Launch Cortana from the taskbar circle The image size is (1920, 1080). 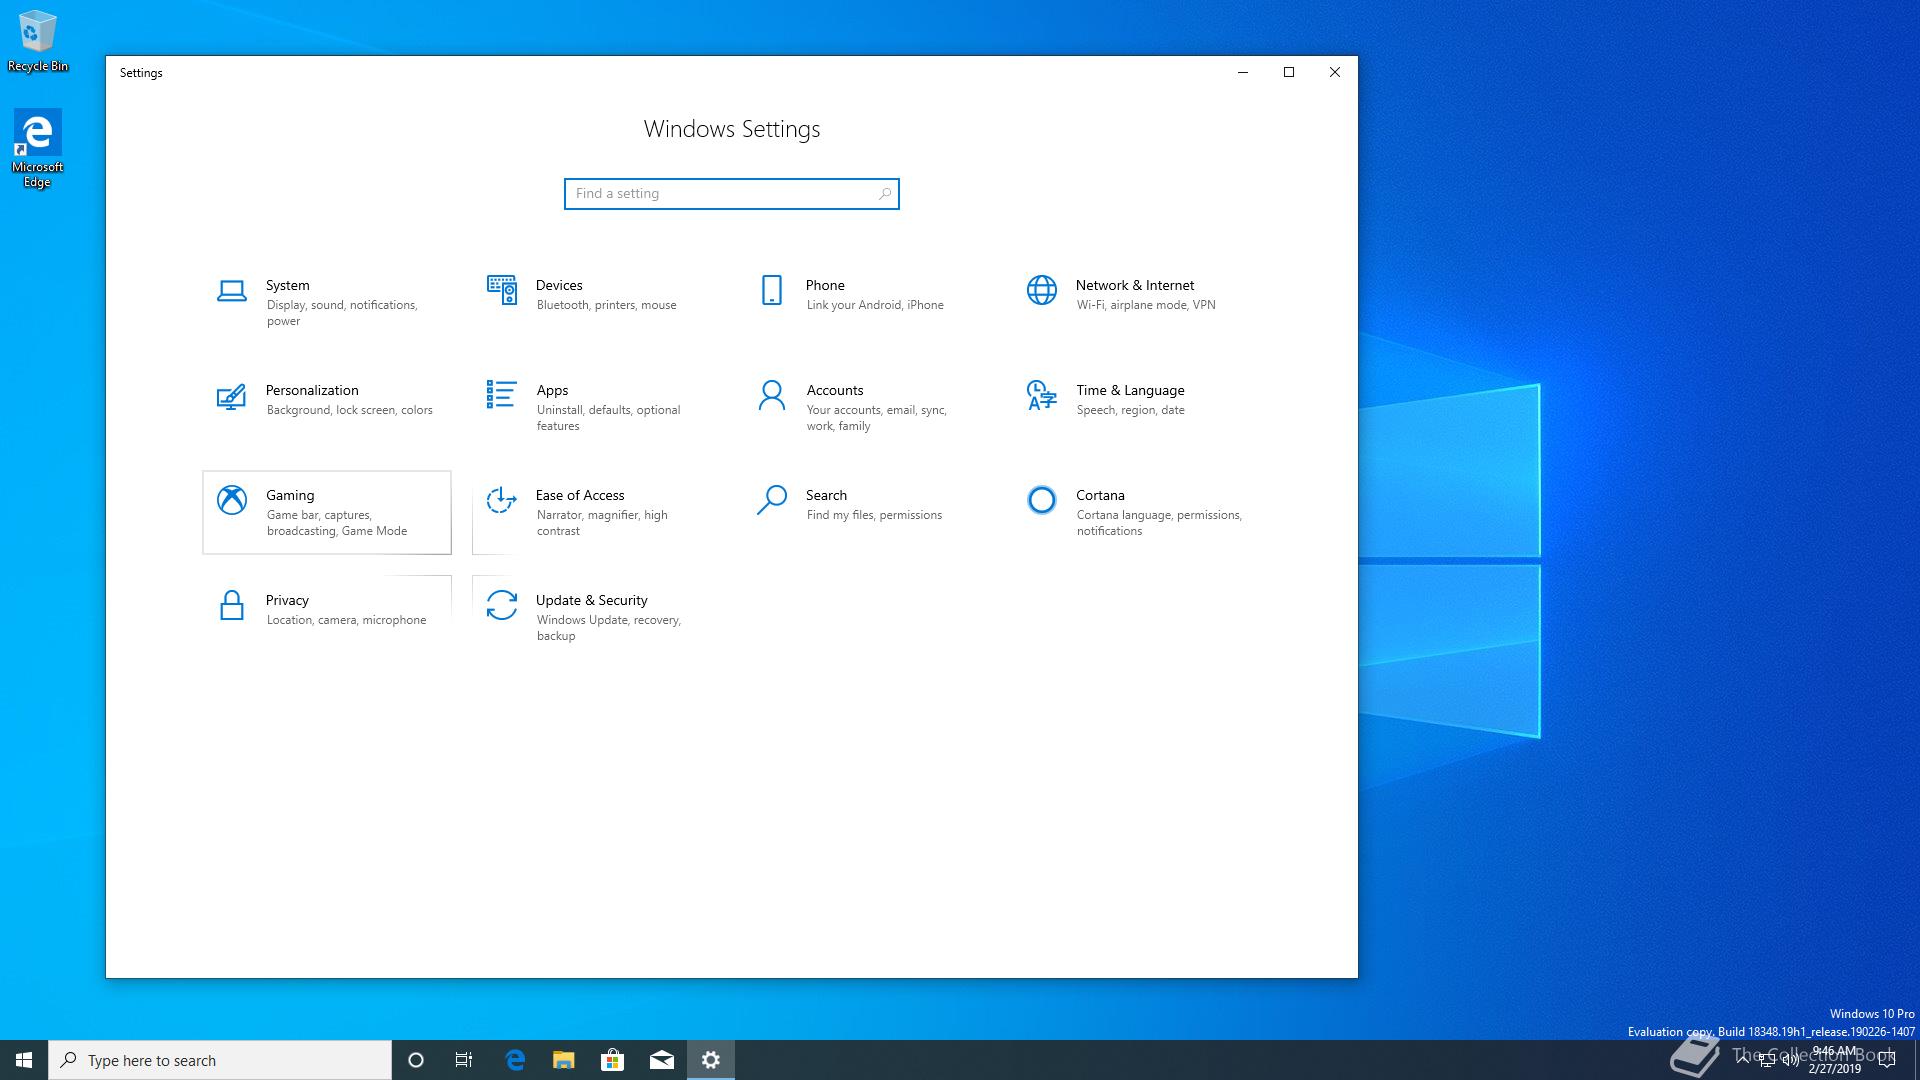coord(416,1060)
